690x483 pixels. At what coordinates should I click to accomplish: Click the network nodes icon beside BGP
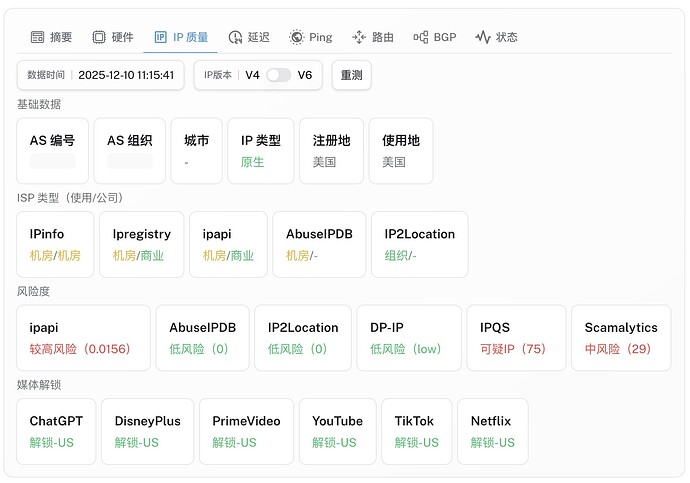click(x=421, y=37)
